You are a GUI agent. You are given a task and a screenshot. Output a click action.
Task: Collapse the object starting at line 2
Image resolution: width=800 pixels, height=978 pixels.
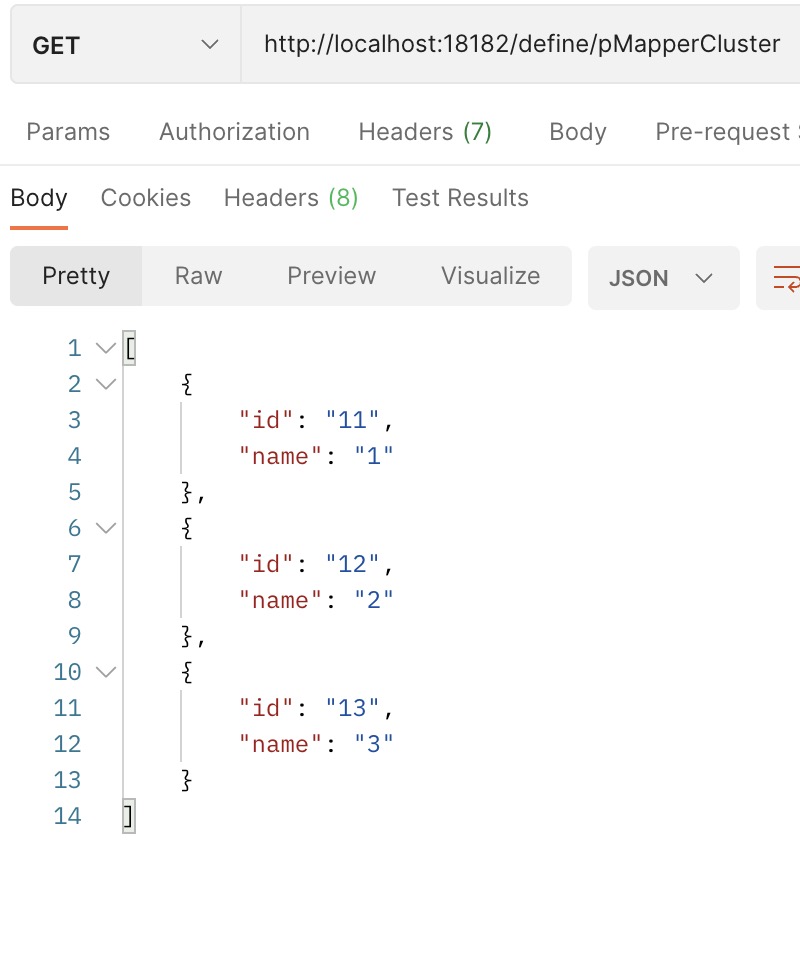click(x=105, y=384)
